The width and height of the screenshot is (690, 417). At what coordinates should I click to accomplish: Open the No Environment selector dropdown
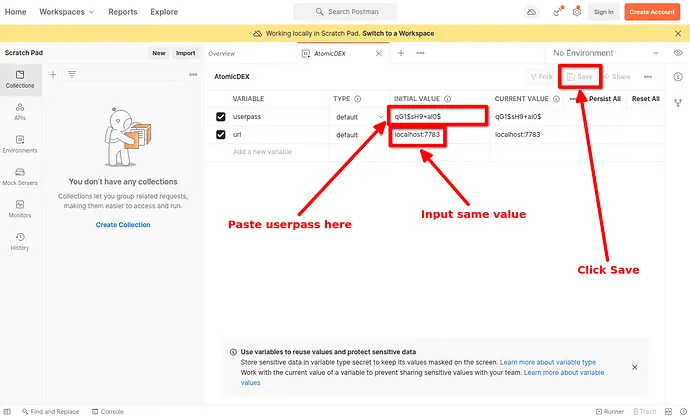[606, 53]
